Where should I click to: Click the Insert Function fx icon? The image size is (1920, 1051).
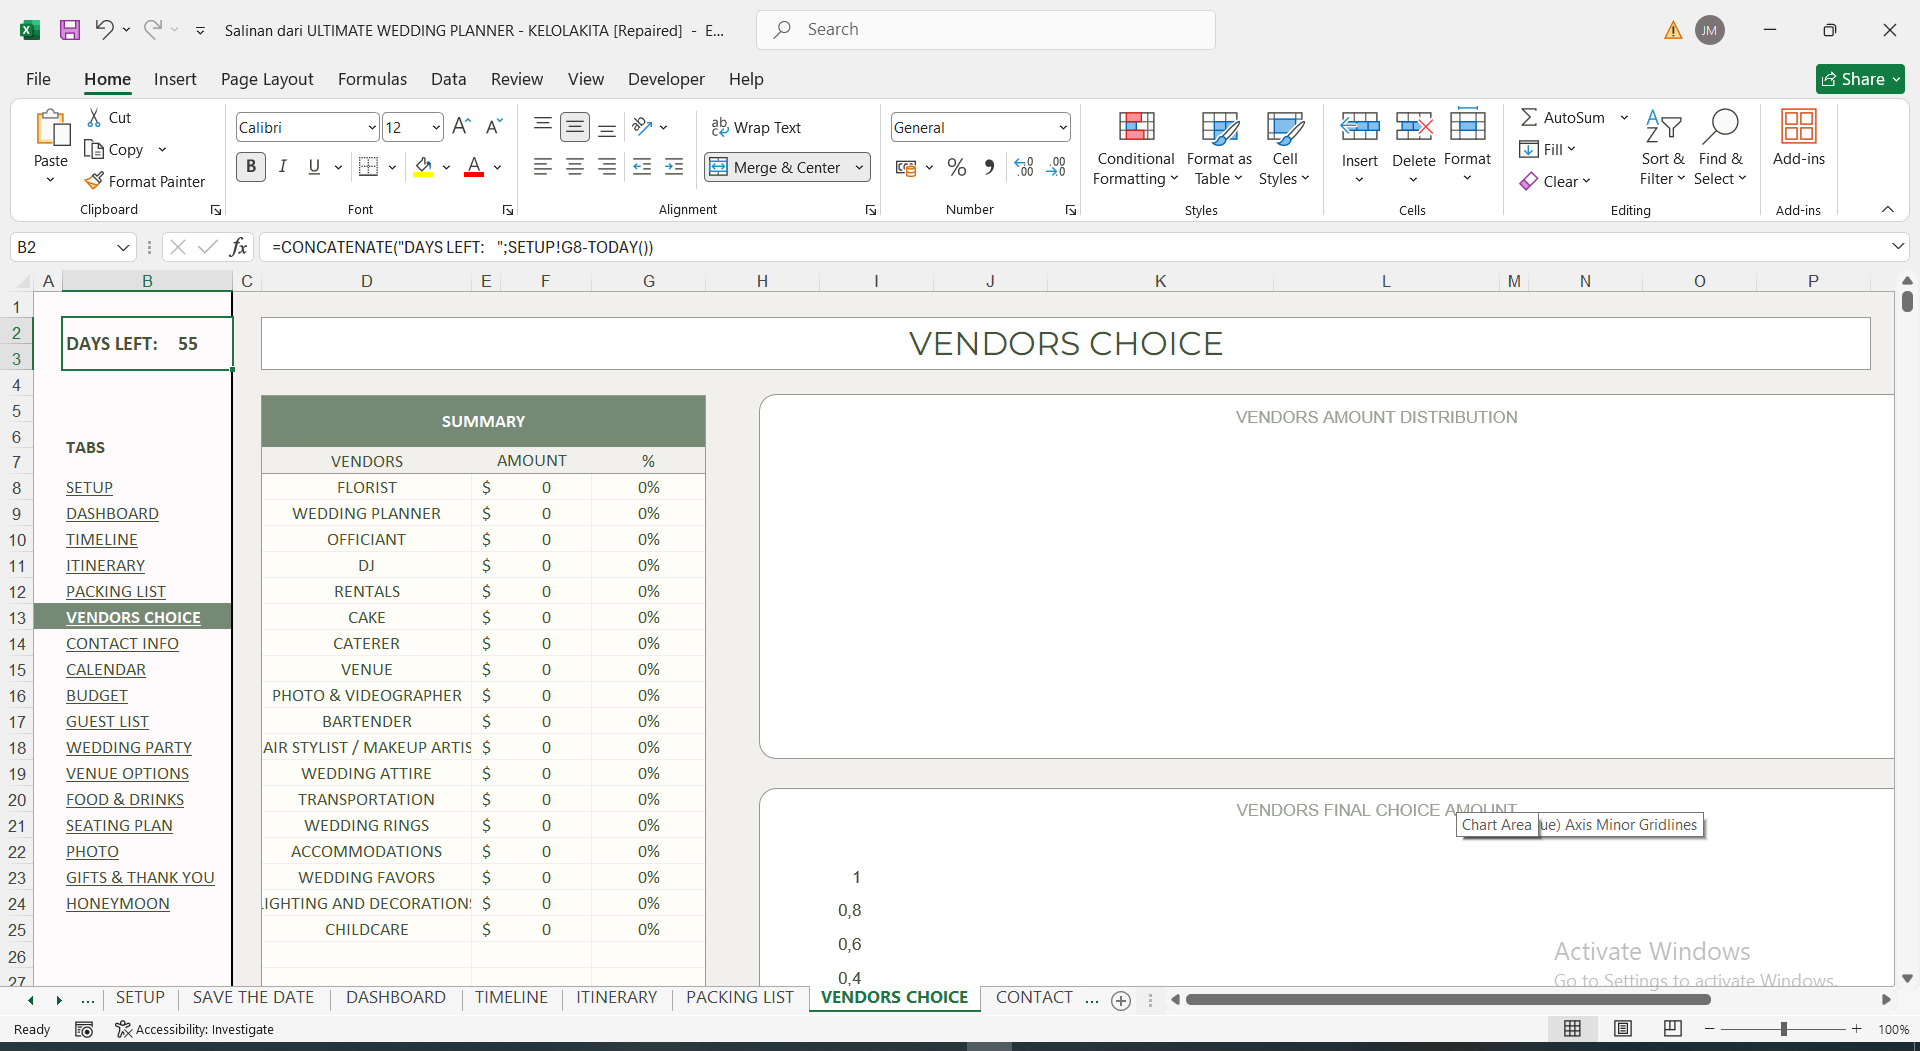[x=238, y=247]
